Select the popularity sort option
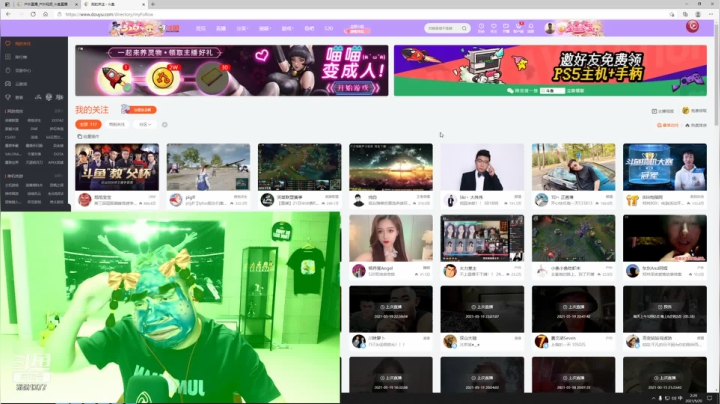Screen dimensions: 720x404 pyautogui.click(x=696, y=125)
